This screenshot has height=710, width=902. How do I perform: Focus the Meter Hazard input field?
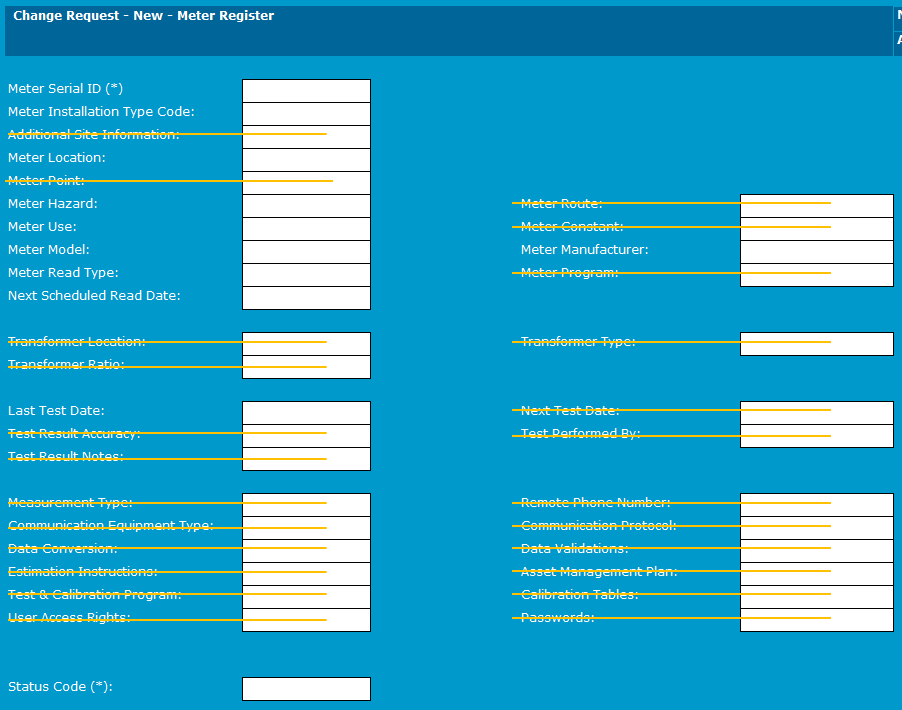coord(306,206)
